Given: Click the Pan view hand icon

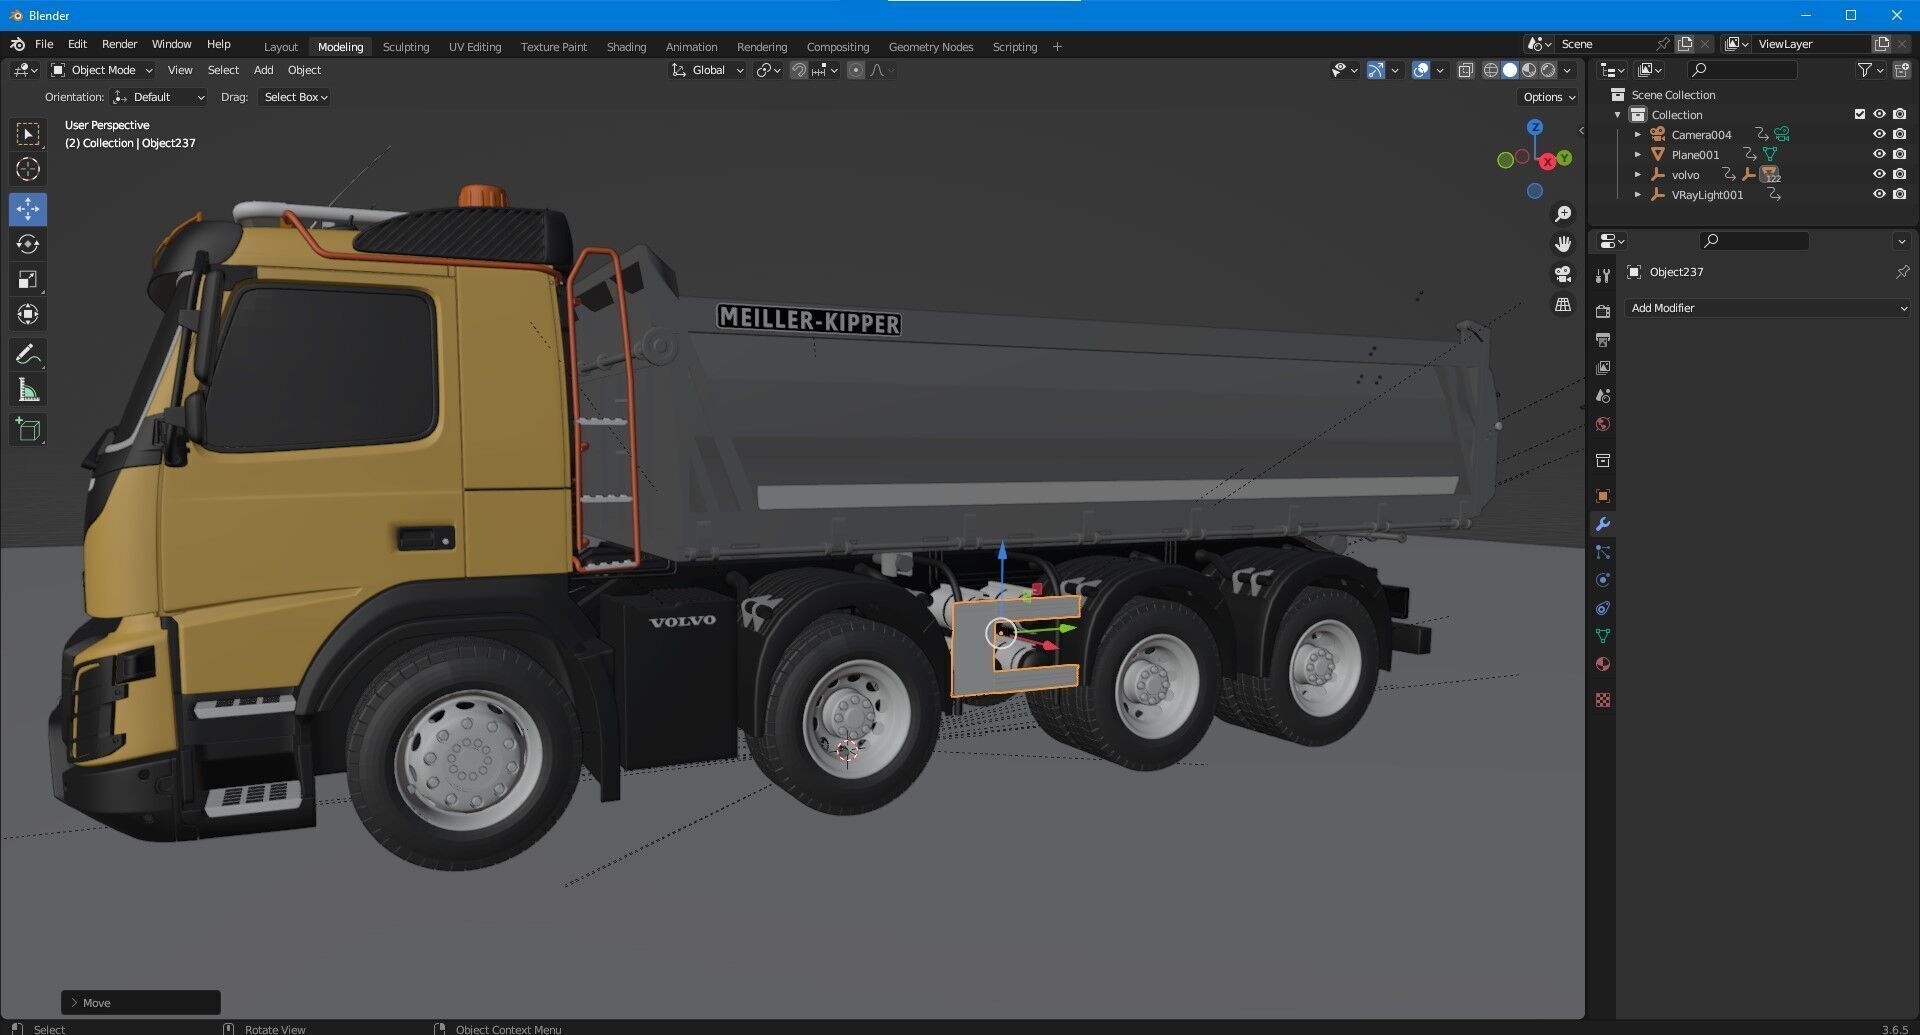Looking at the screenshot, I should 1563,244.
